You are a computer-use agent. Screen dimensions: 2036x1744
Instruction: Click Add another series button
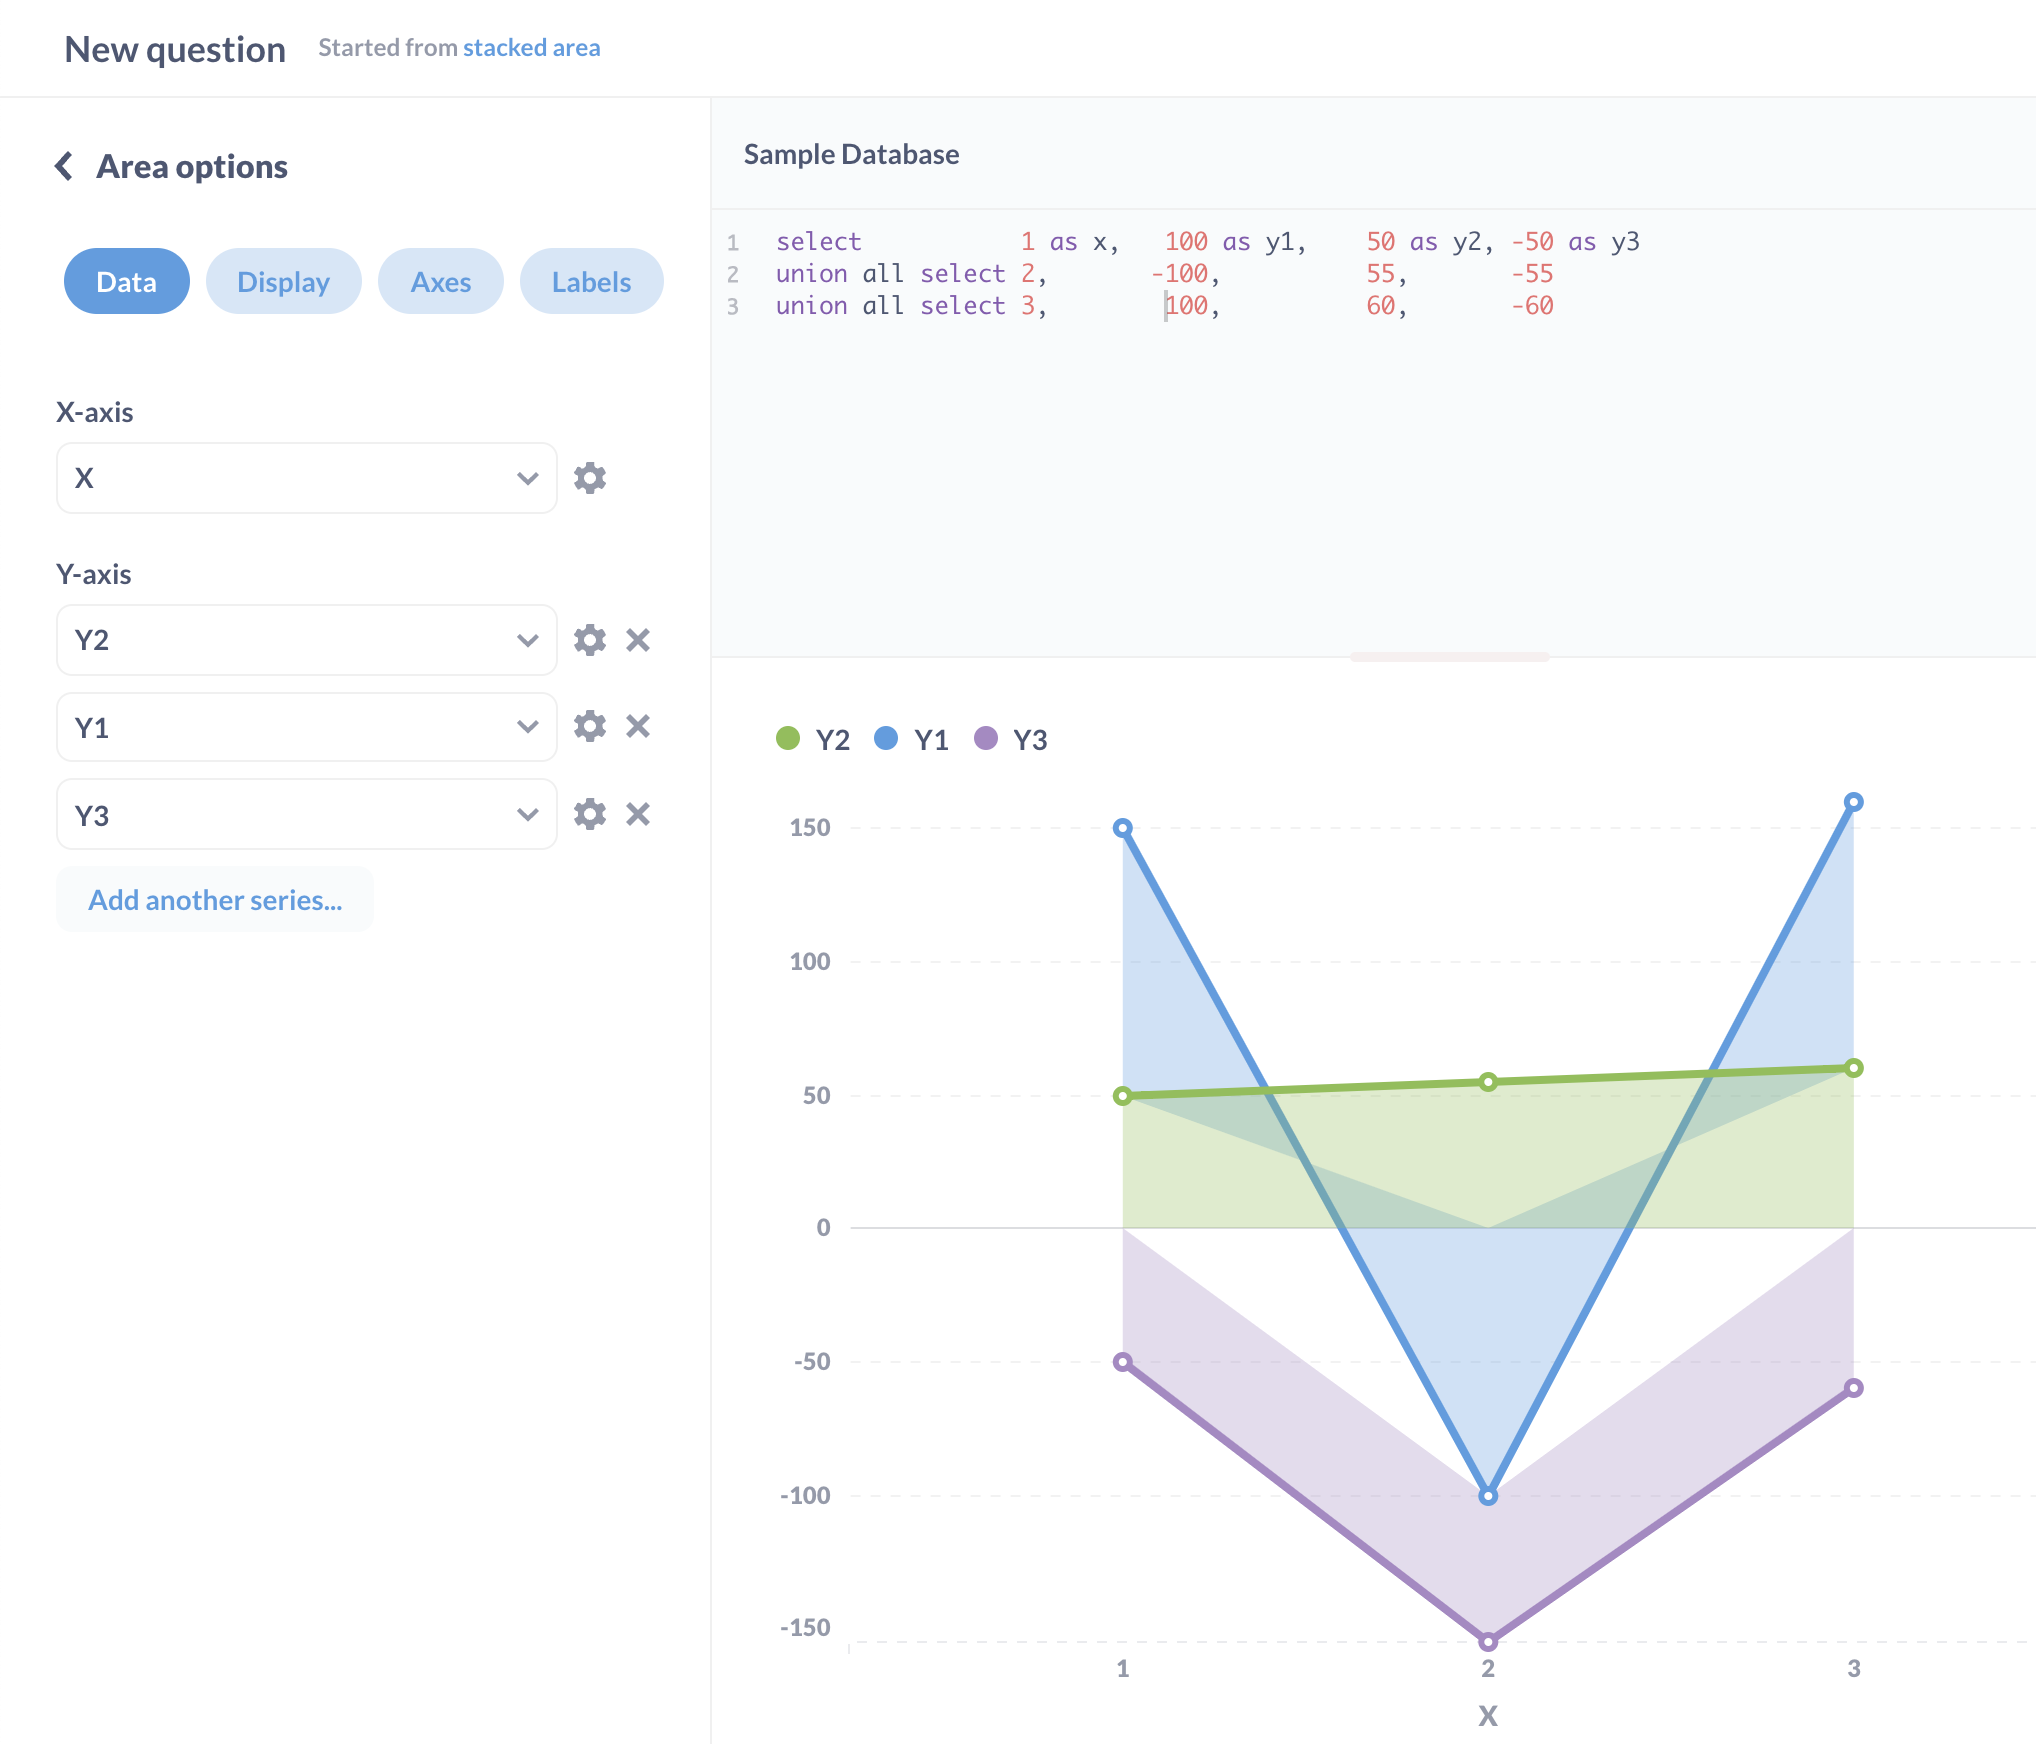point(215,900)
